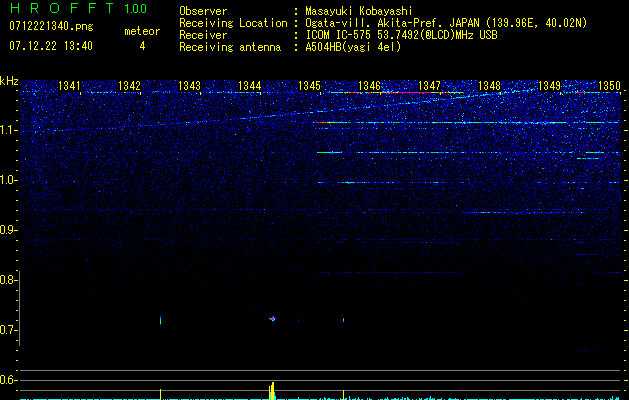Select the 1347 time marker
This screenshot has height=400, width=629.
[x=430, y=86]
